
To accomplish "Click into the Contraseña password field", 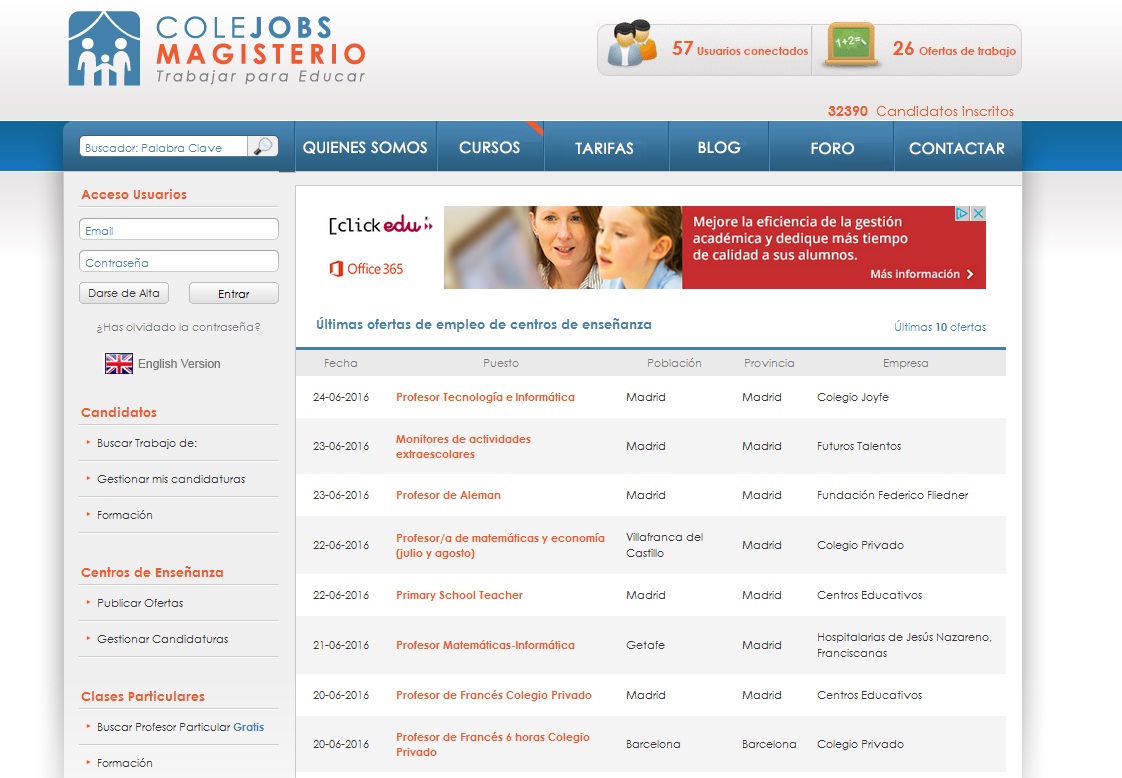I will [178, 262].
